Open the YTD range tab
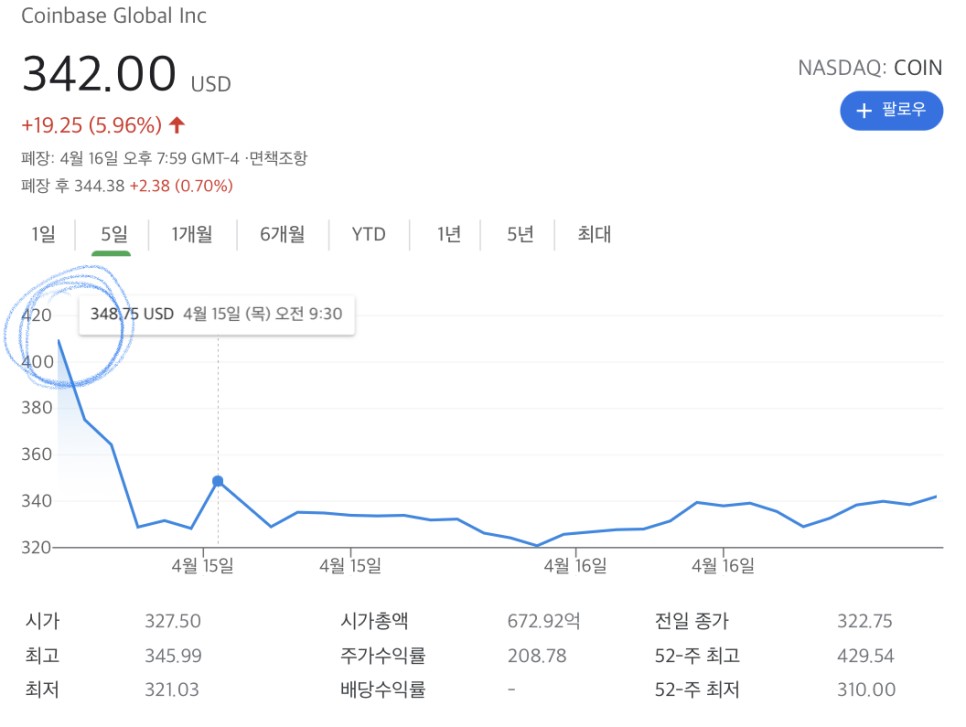This screenshot has height=727, width=966. tap(368, 235)
